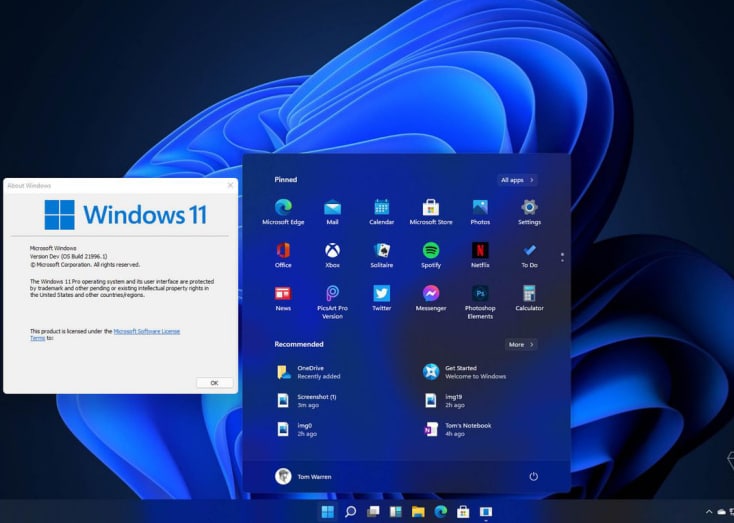
Task: Open Spotify from pinned apps
Action: pos(431,255)
